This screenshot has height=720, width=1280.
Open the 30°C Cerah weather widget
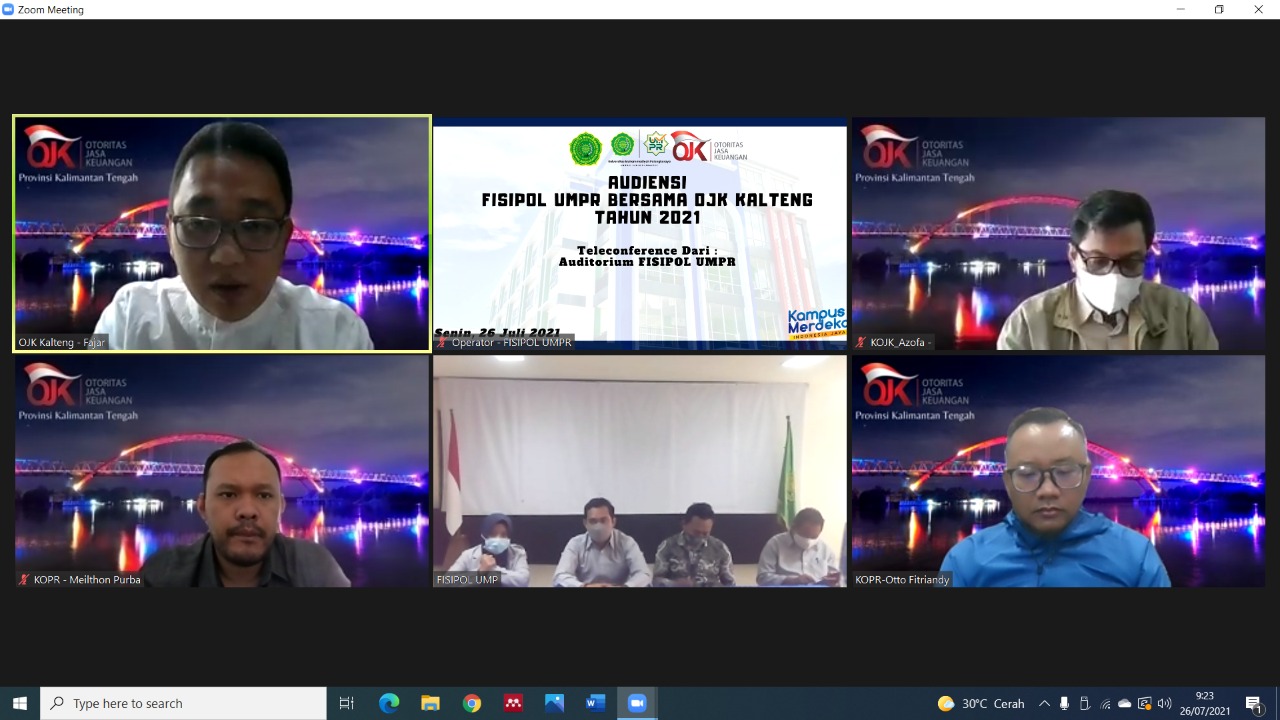(x=981, y=703)
